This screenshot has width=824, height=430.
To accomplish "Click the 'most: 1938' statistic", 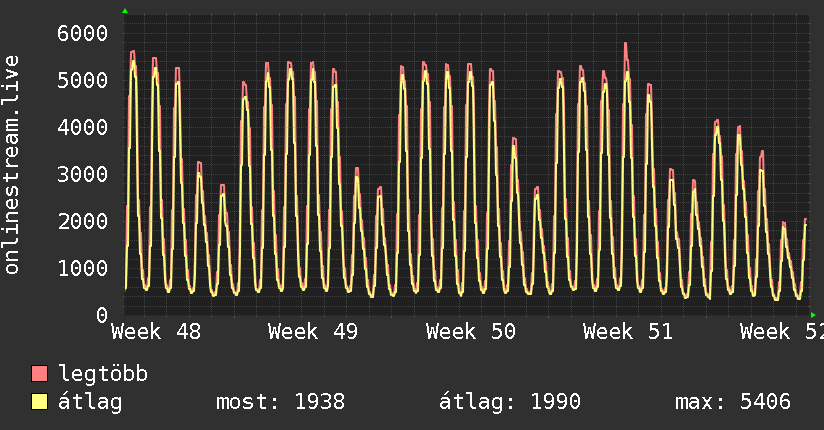I will [281, 402].
